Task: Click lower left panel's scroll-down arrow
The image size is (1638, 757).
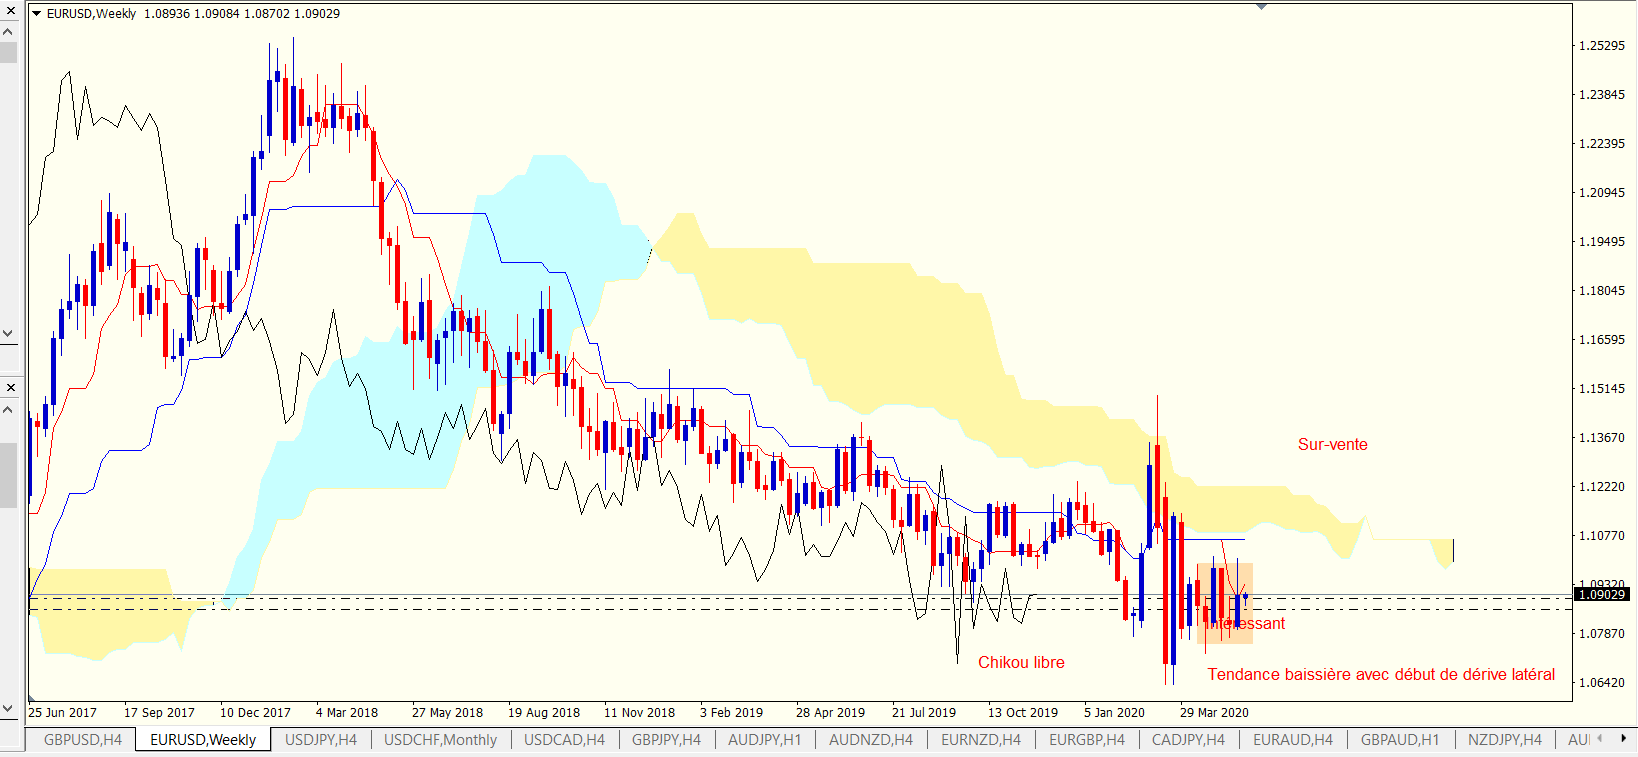Action: coord(9,709)
